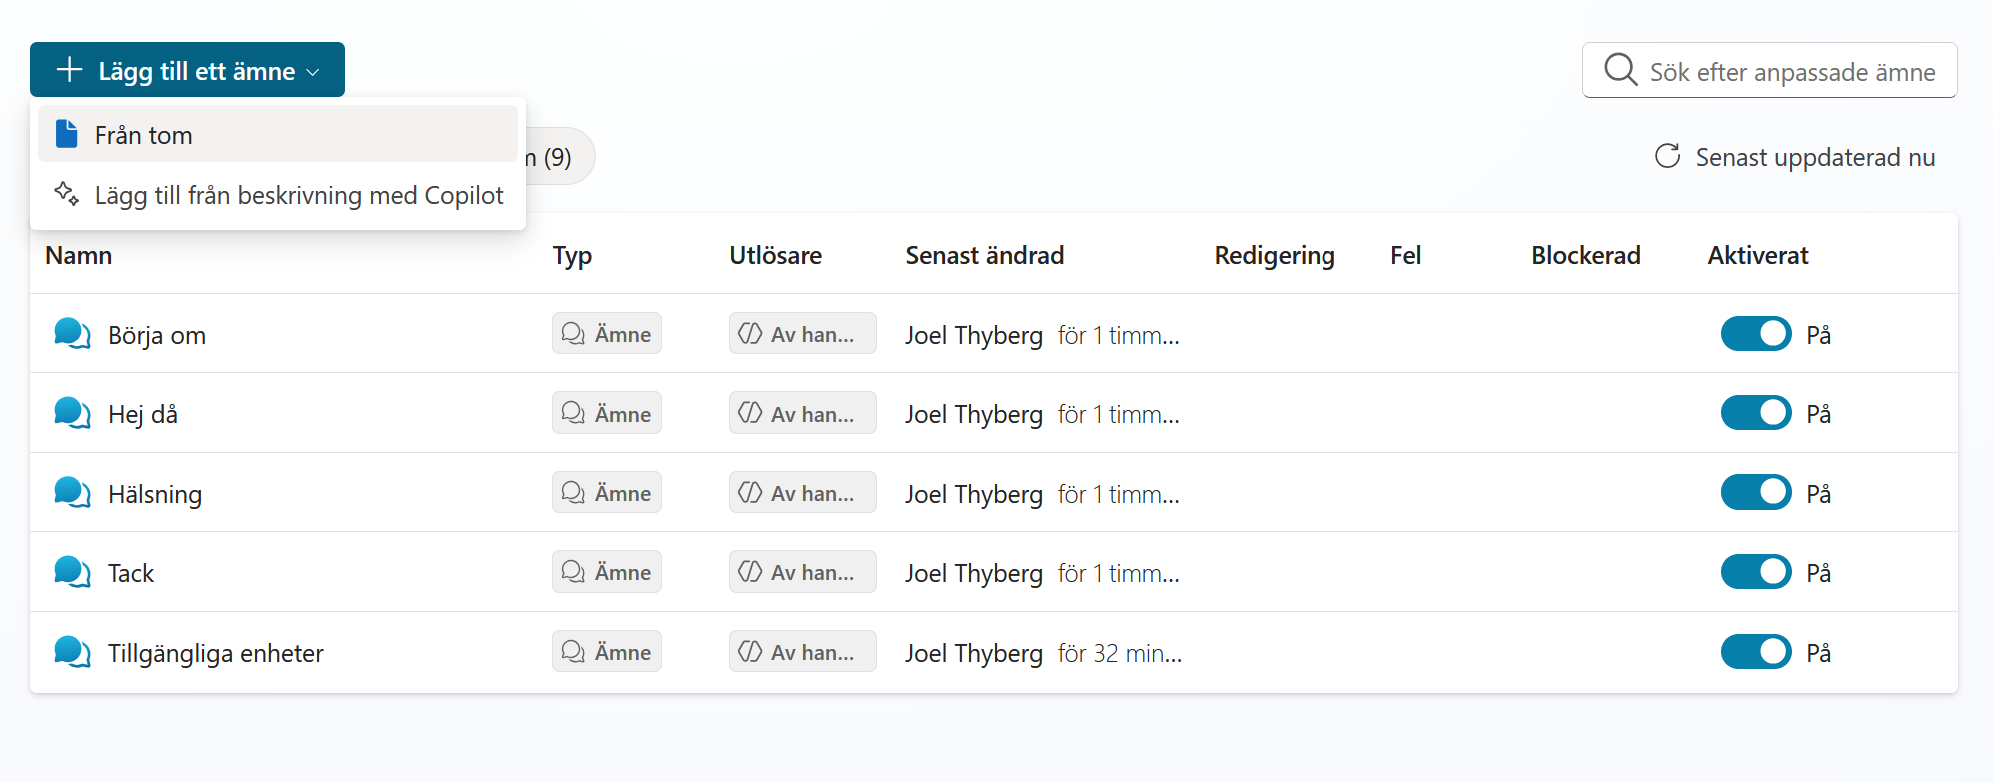Click the Redigering column header
The height and width of the screenshot is (782, 1993).
[x=1275, y=255]
